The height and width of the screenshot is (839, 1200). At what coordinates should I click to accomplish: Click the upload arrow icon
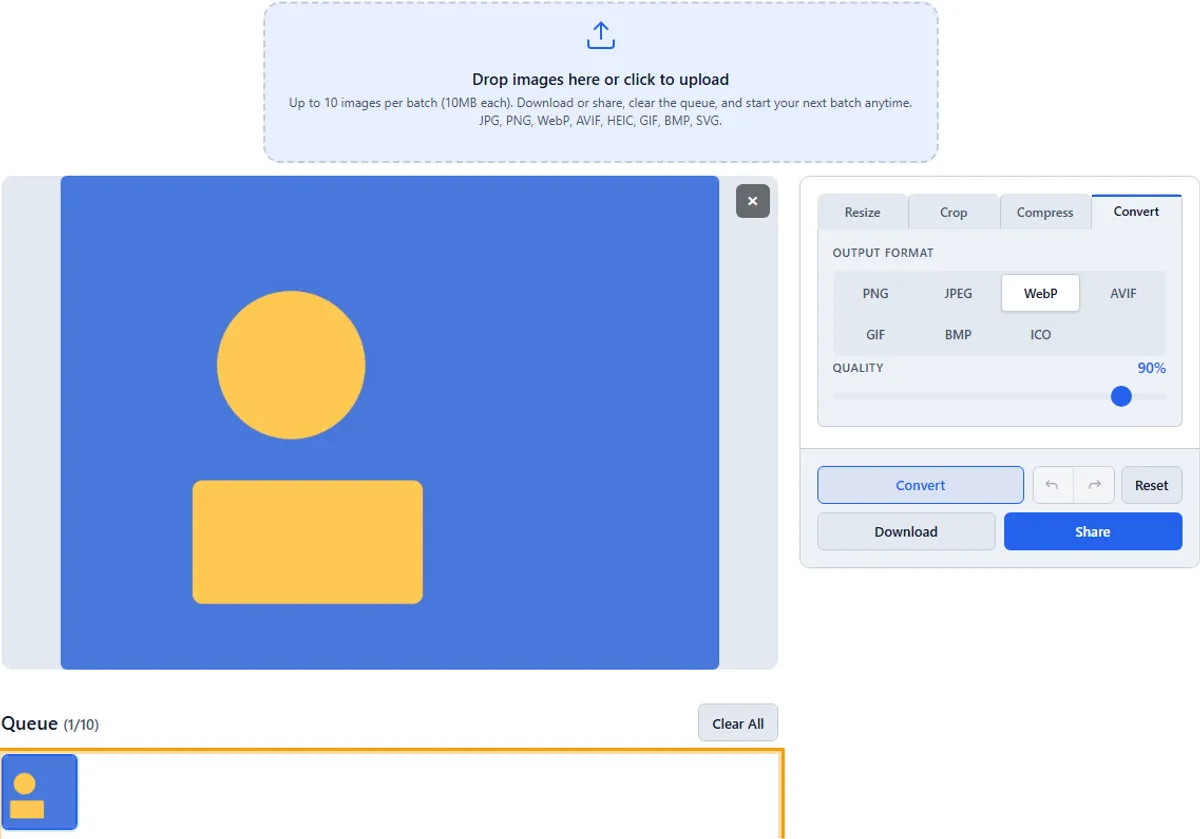[600, 36]
